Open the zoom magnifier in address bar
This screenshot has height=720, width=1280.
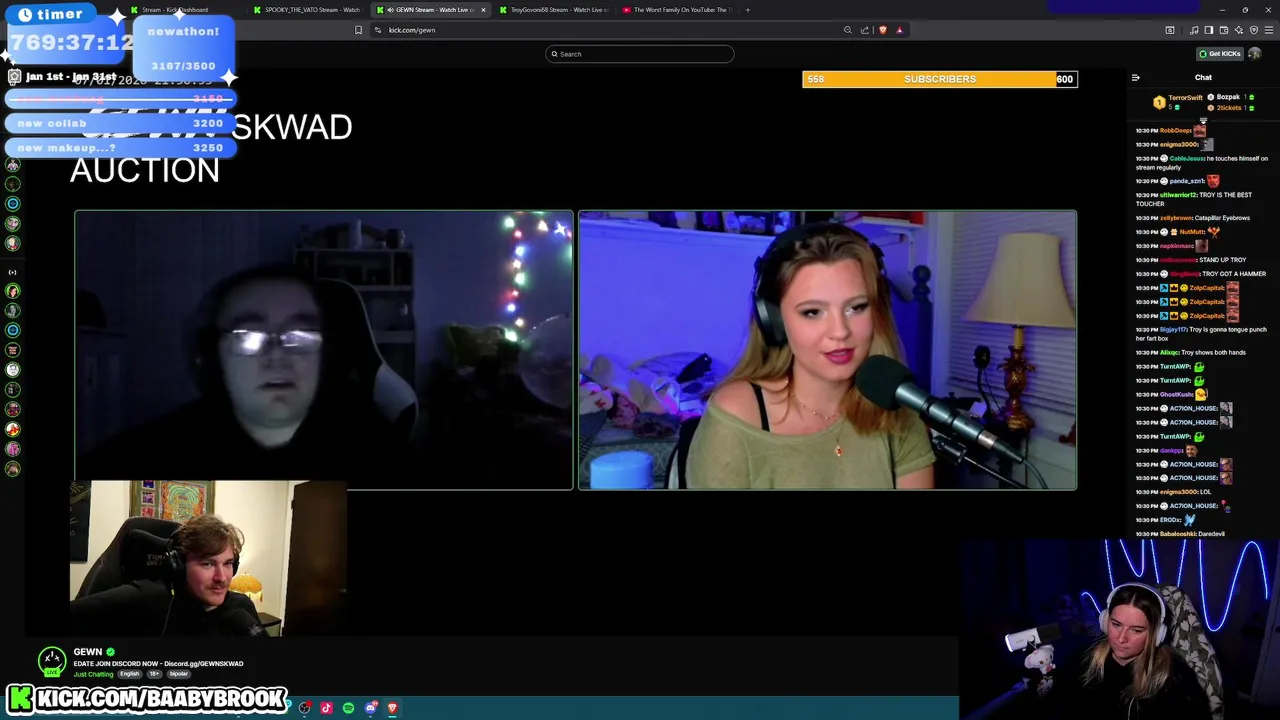tap(848, 30)
